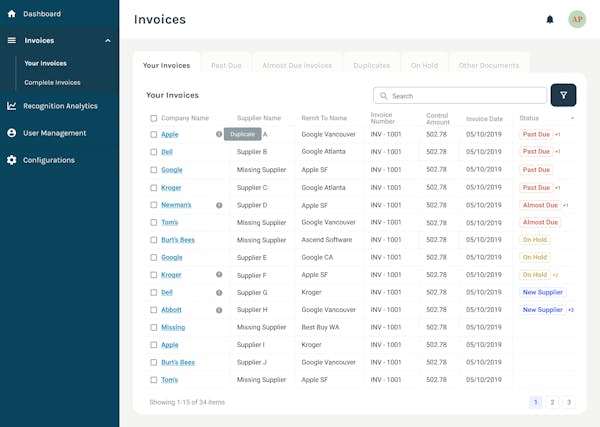Open the Configurations gear icon
This screenshot has width=600, height=427.
click(11, 160)
